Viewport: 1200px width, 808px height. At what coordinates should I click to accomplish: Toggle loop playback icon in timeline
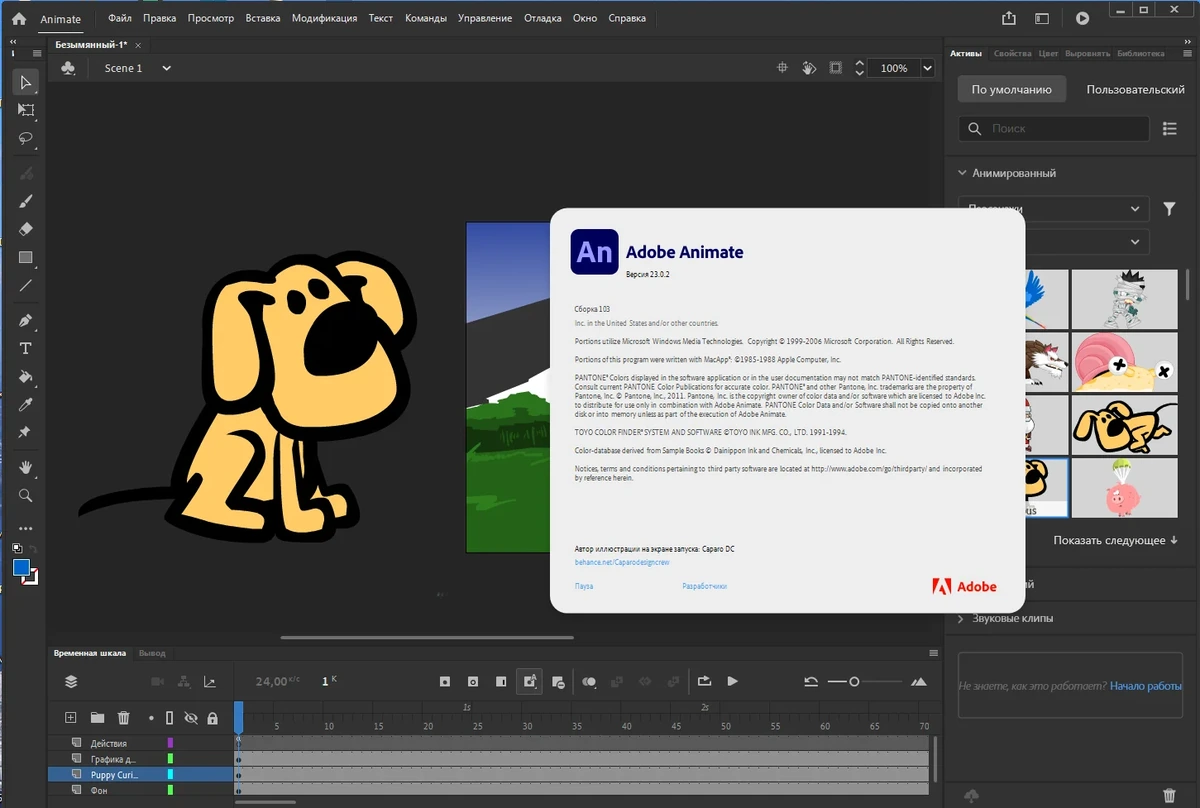point(704,682)
